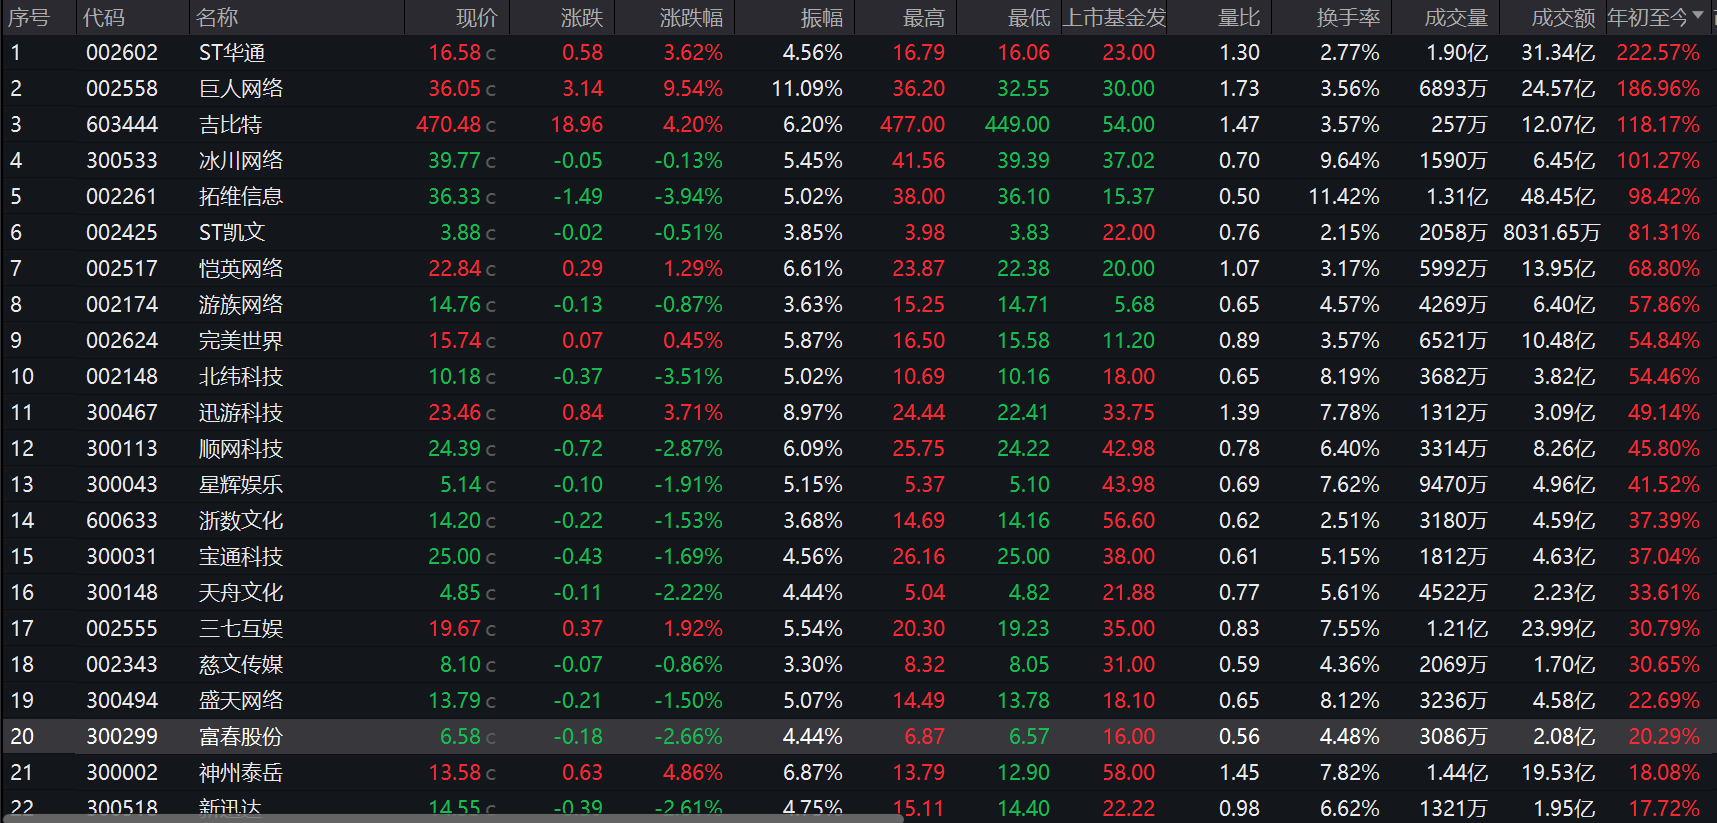The image size is (1717, 823).
Task: Sort by the 代码 column header
Action: [104, 17]
